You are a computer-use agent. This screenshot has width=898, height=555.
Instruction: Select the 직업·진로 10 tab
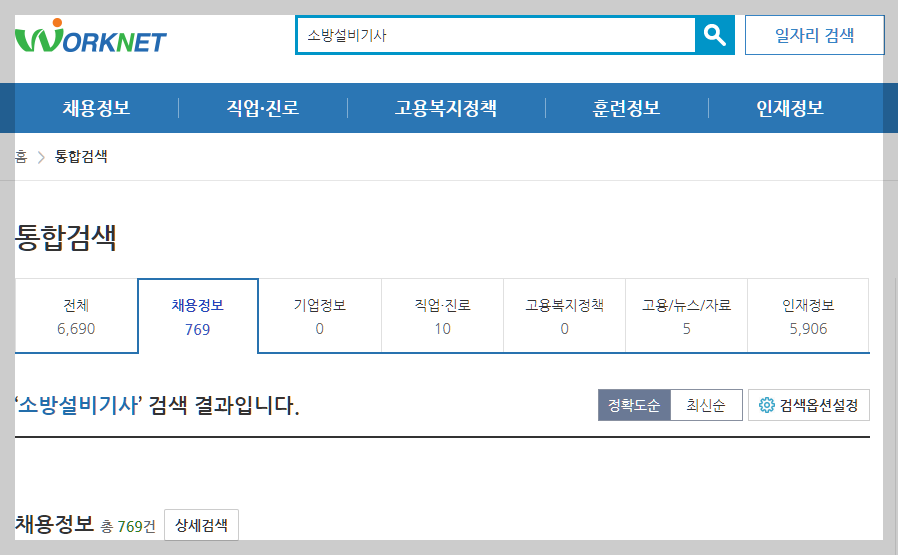point(442,316)
